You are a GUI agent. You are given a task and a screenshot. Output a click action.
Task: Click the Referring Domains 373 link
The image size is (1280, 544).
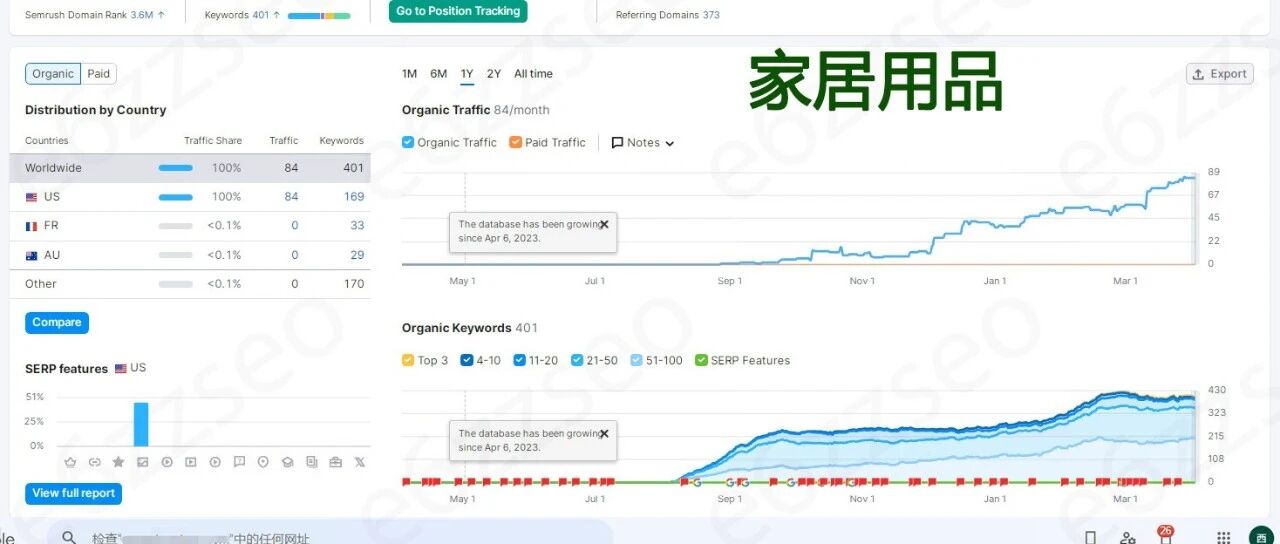[x=667, y=15]
